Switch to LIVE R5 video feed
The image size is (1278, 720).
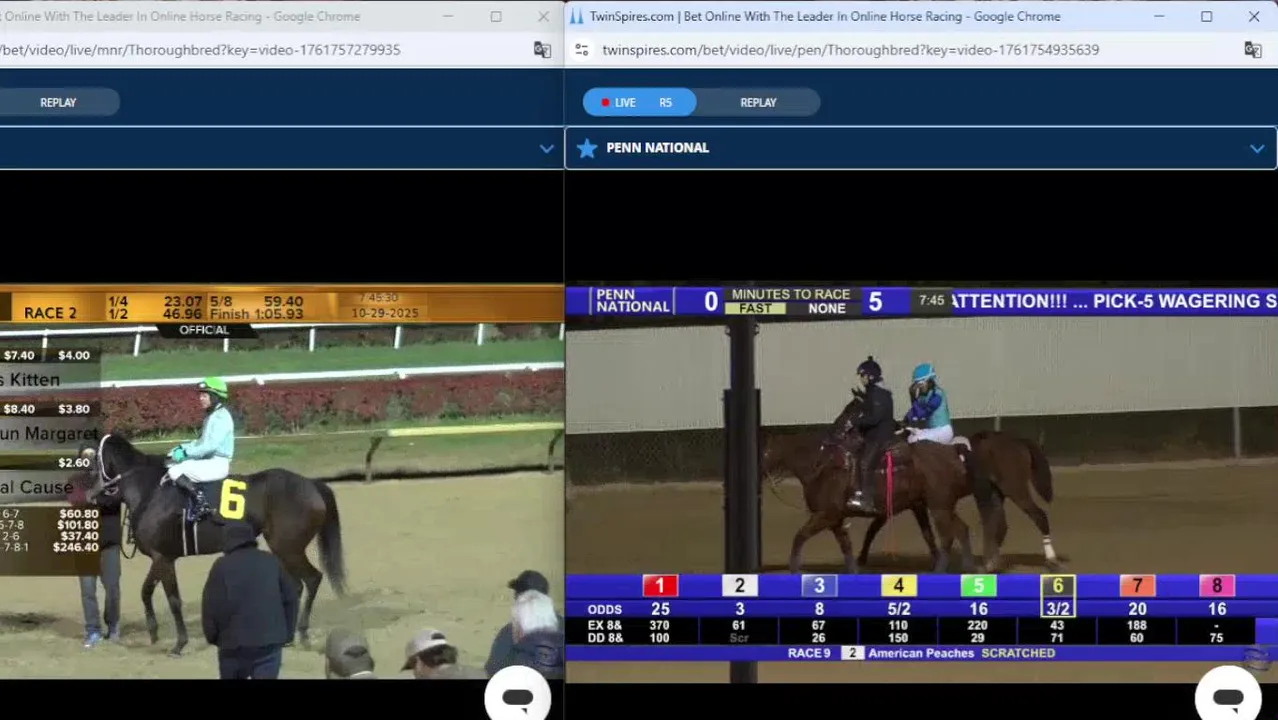point(638,102)
